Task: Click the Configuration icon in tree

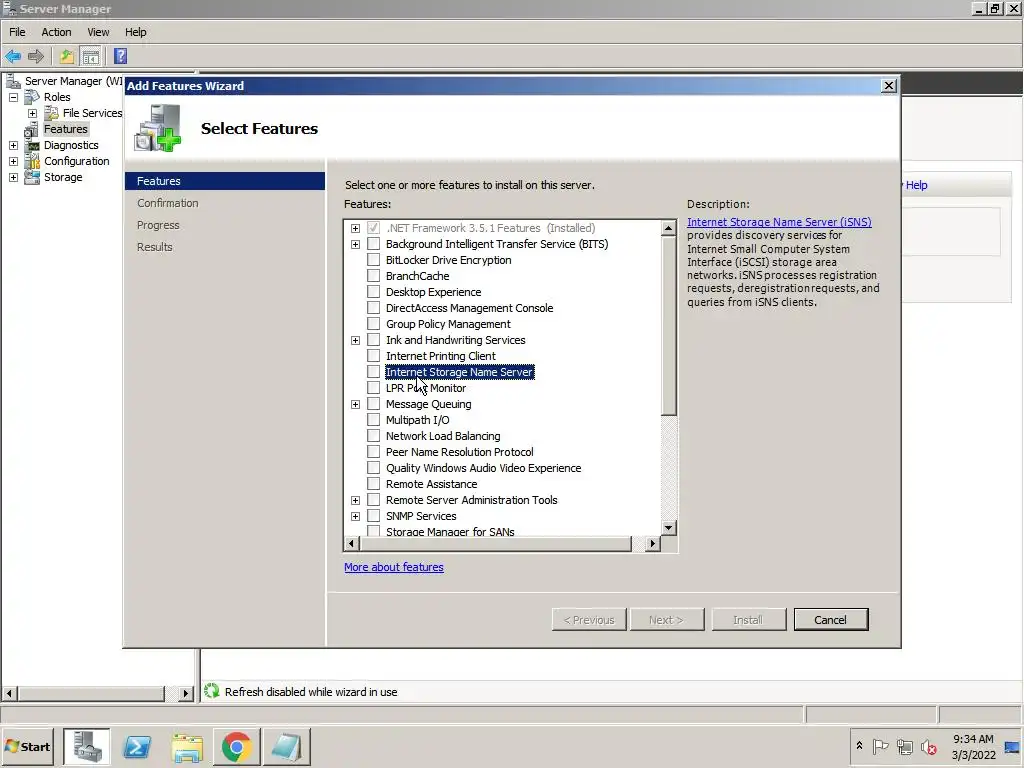Action: pos(32,161)
